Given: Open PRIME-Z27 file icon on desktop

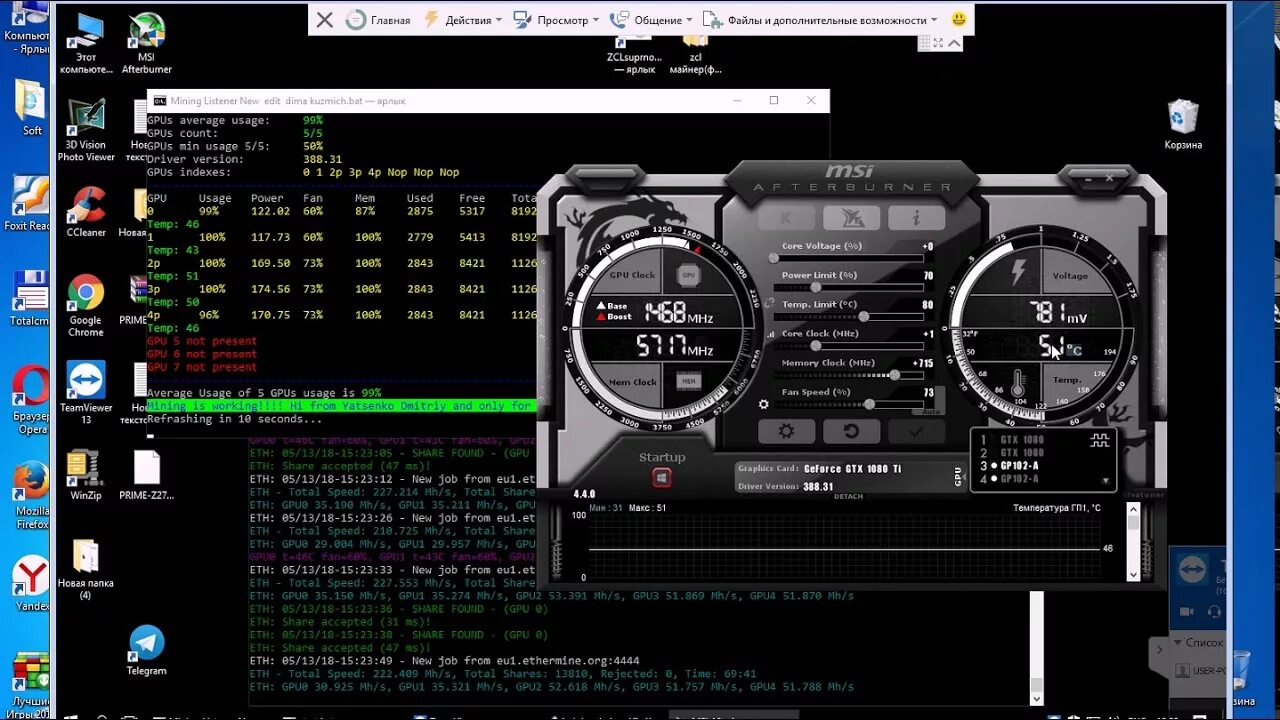Looking at the screenshot, I should 147,475.
